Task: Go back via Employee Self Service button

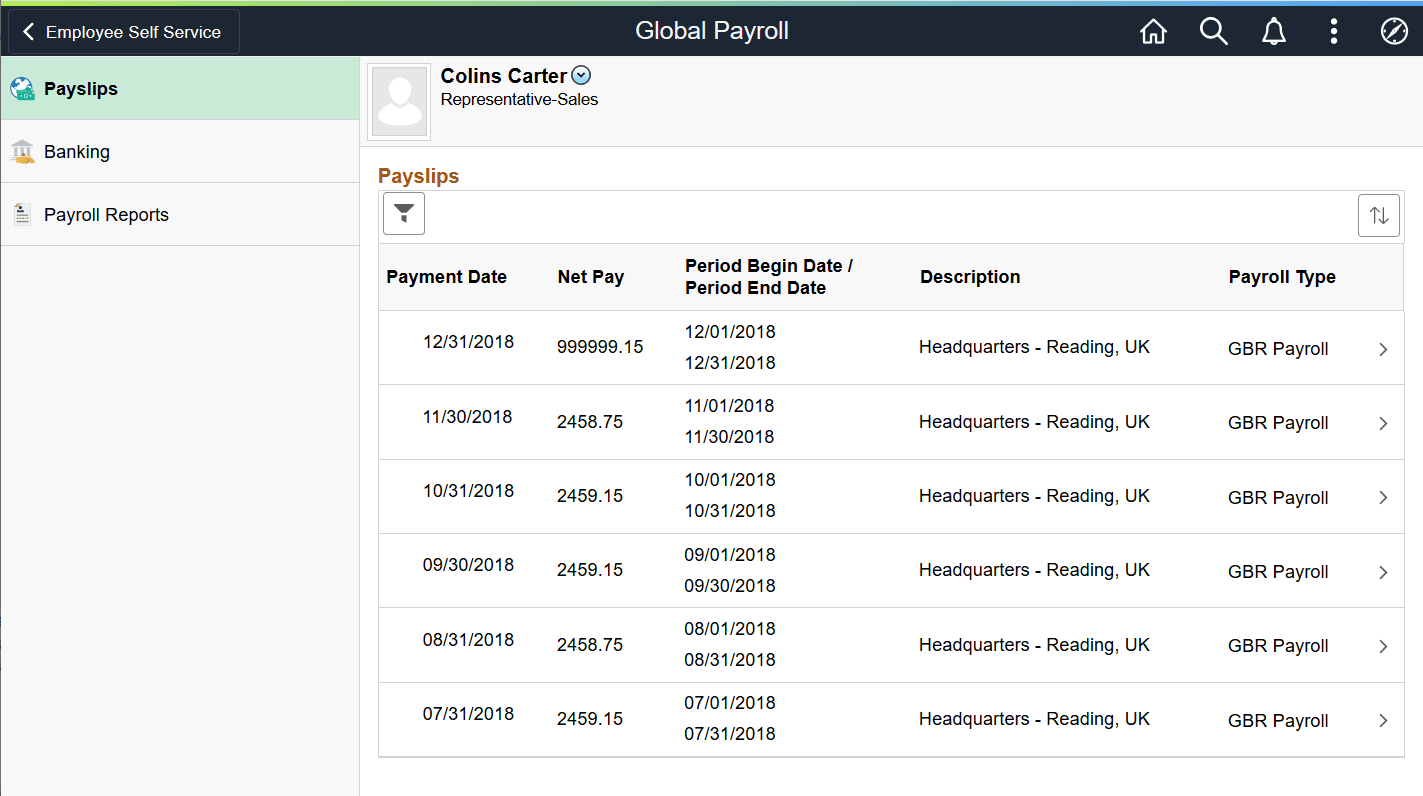Action: click(x=122, y=31)
